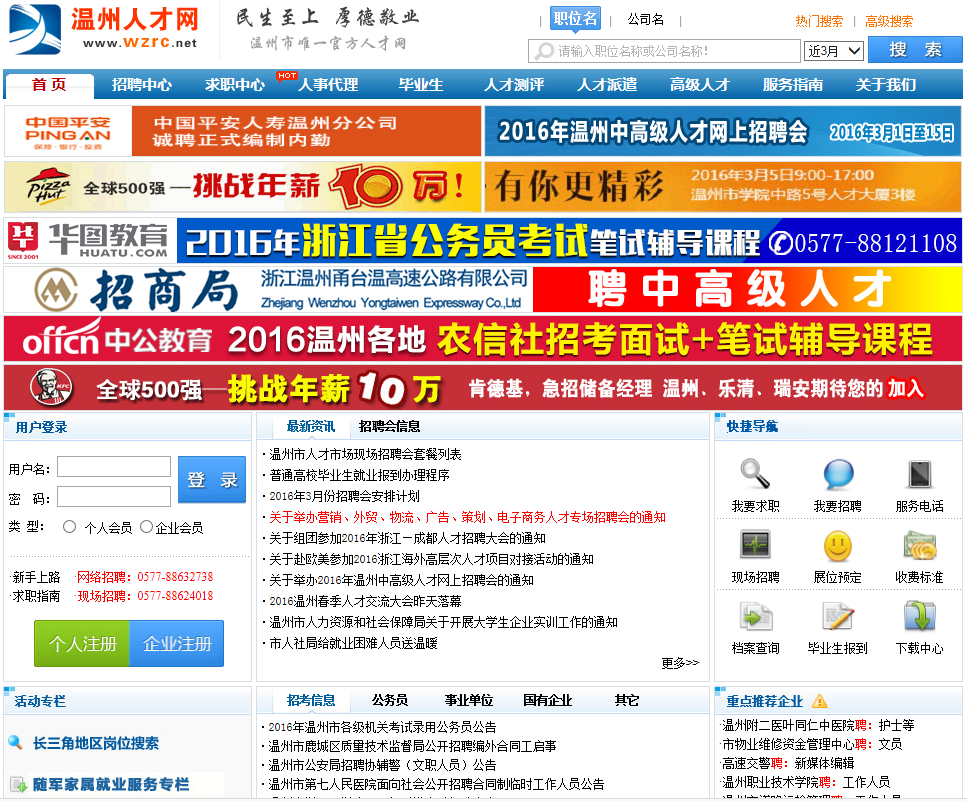Open 人才测评 in the navigation bar
The image size is (967, 801).
click(514, 85)
